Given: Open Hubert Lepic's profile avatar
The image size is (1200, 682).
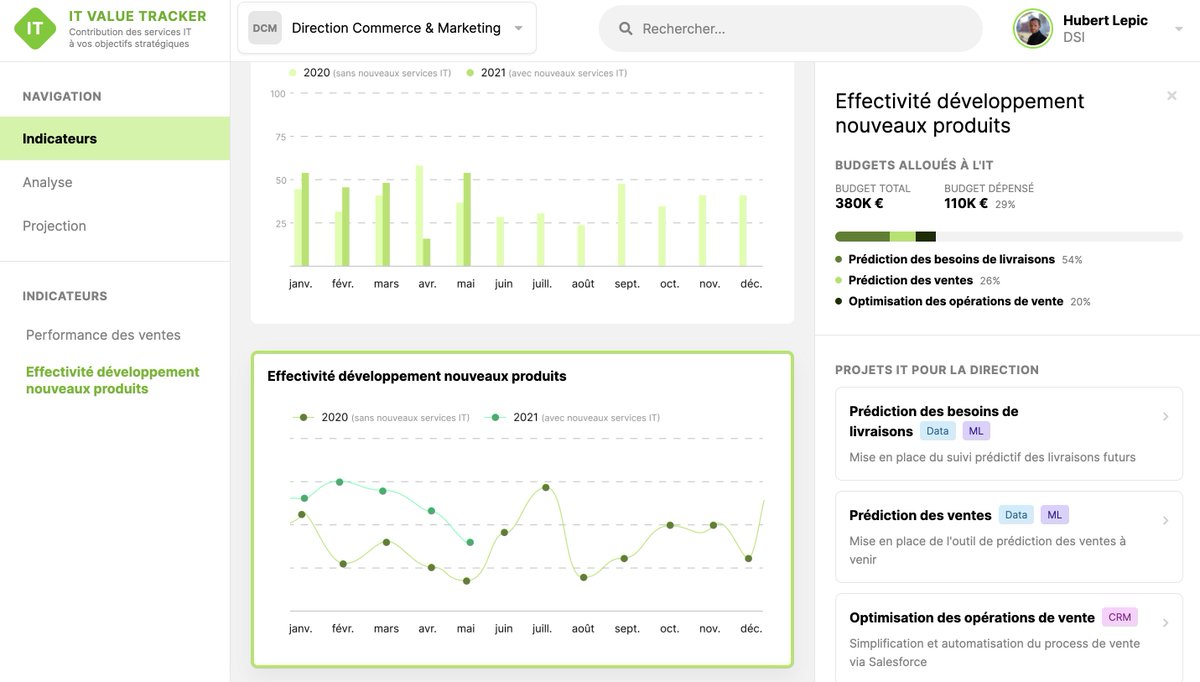Looking at the screenshot, I should click(1031, 27).
